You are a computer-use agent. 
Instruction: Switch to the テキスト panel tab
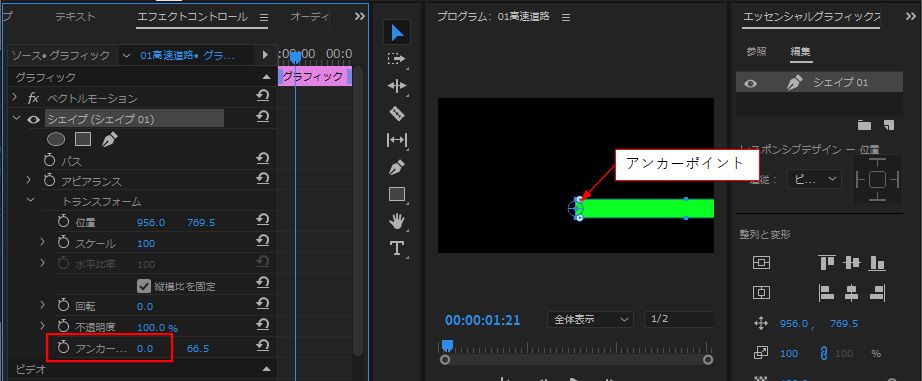pyautogui.click(x=75, y=16)
